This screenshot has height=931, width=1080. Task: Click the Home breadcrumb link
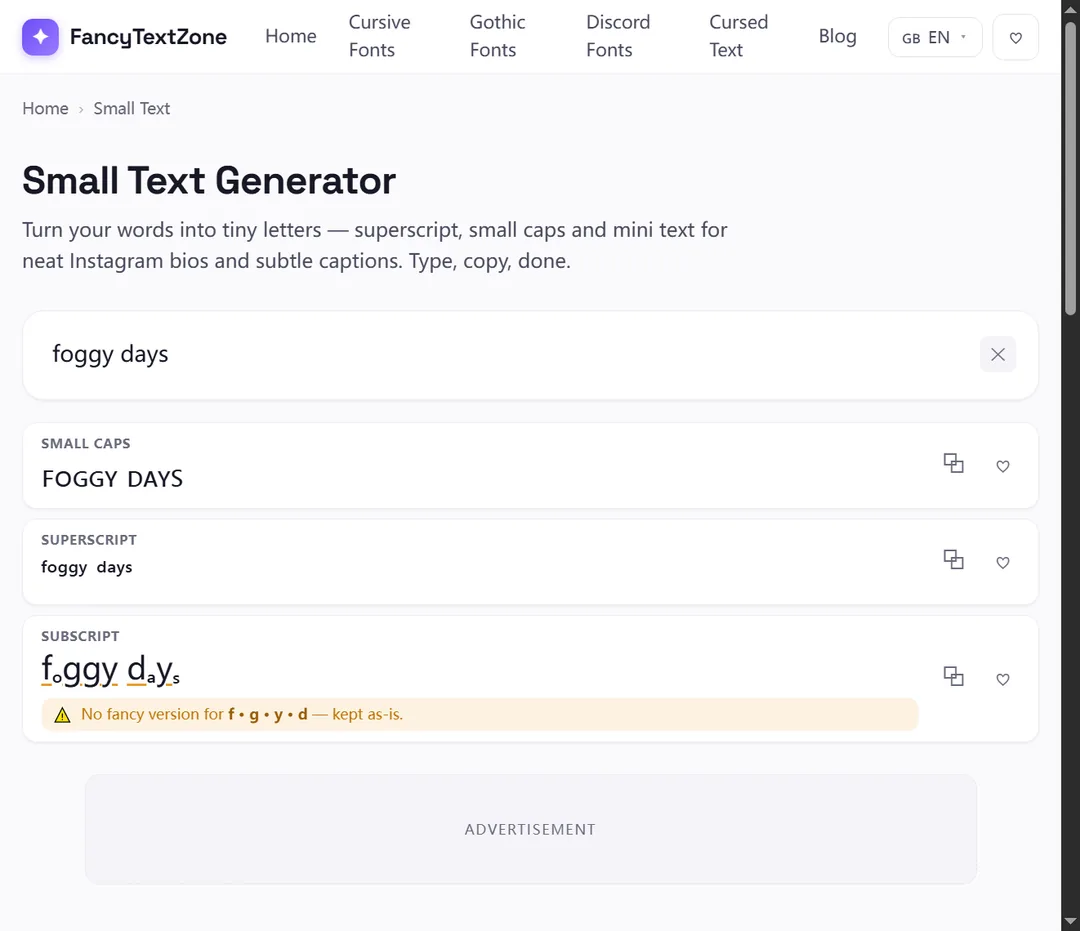coord(45,108)
